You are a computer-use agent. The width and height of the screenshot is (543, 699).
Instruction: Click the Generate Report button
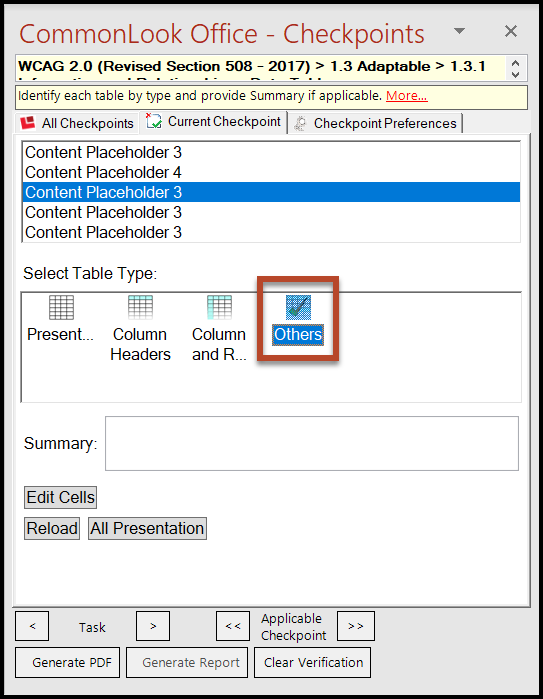point(187,663)
